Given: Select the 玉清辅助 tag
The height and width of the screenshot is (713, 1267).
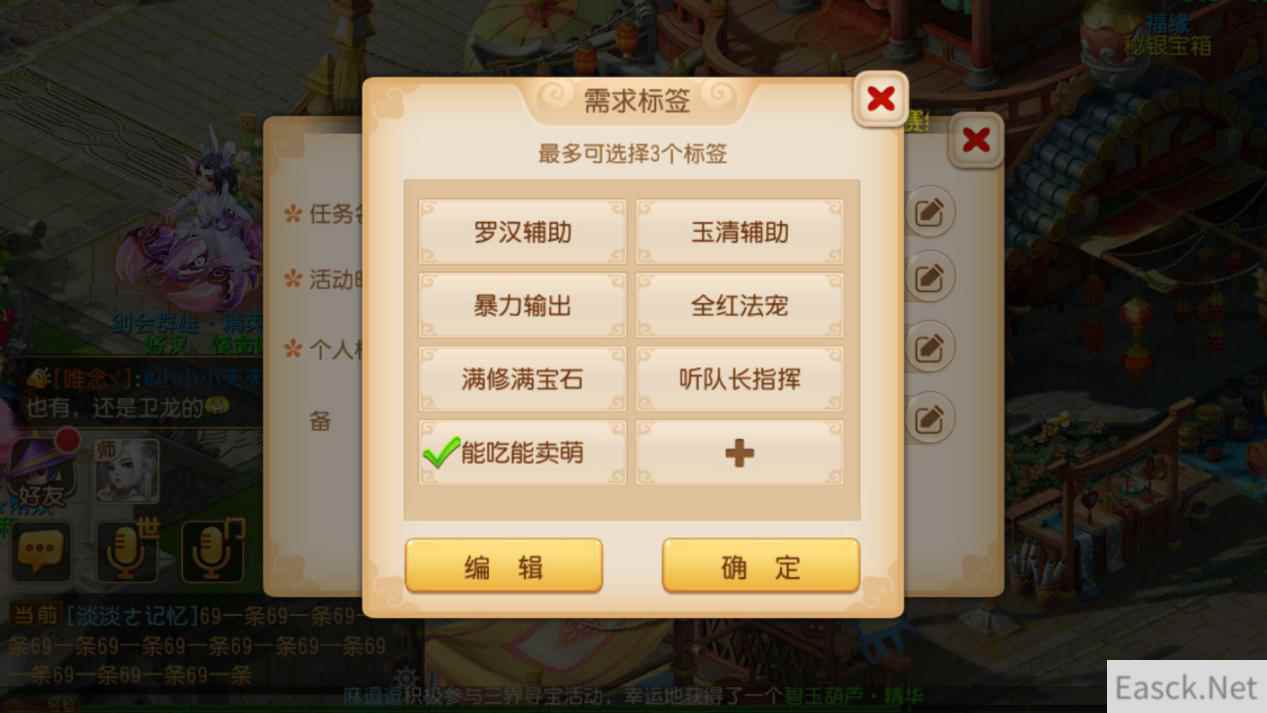Looking at the screenshot, I should 739,233.
